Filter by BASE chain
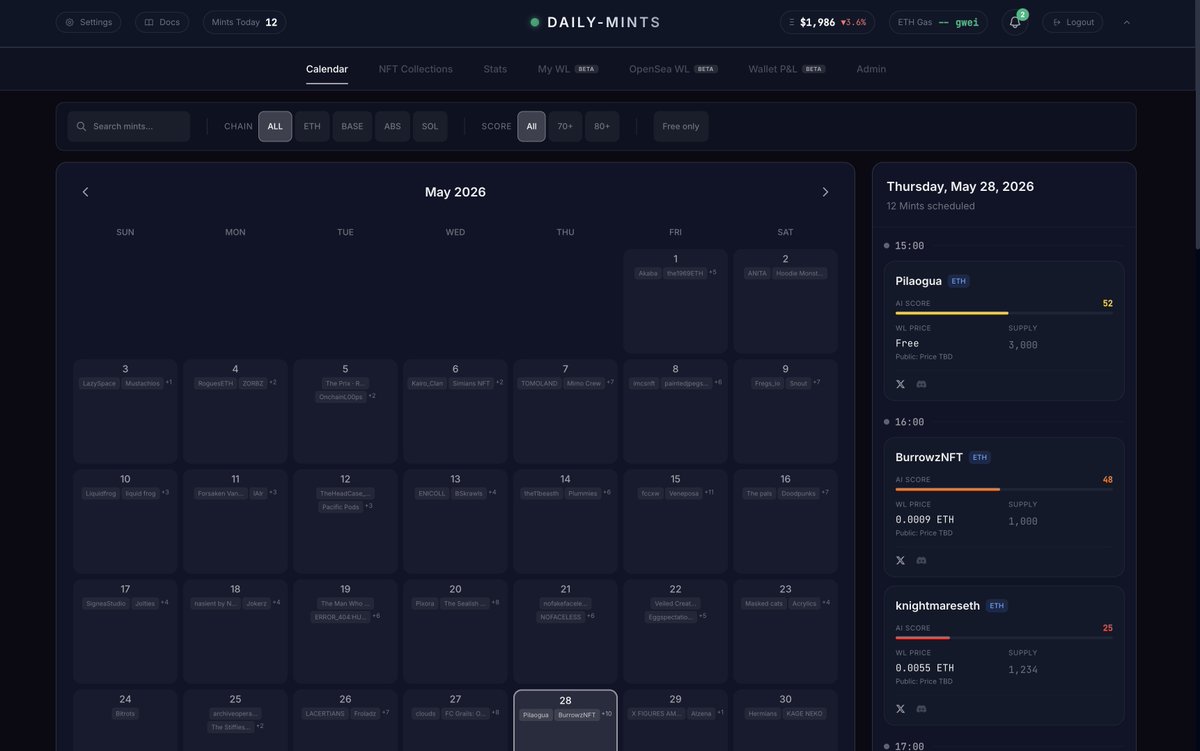 (352, 126)
